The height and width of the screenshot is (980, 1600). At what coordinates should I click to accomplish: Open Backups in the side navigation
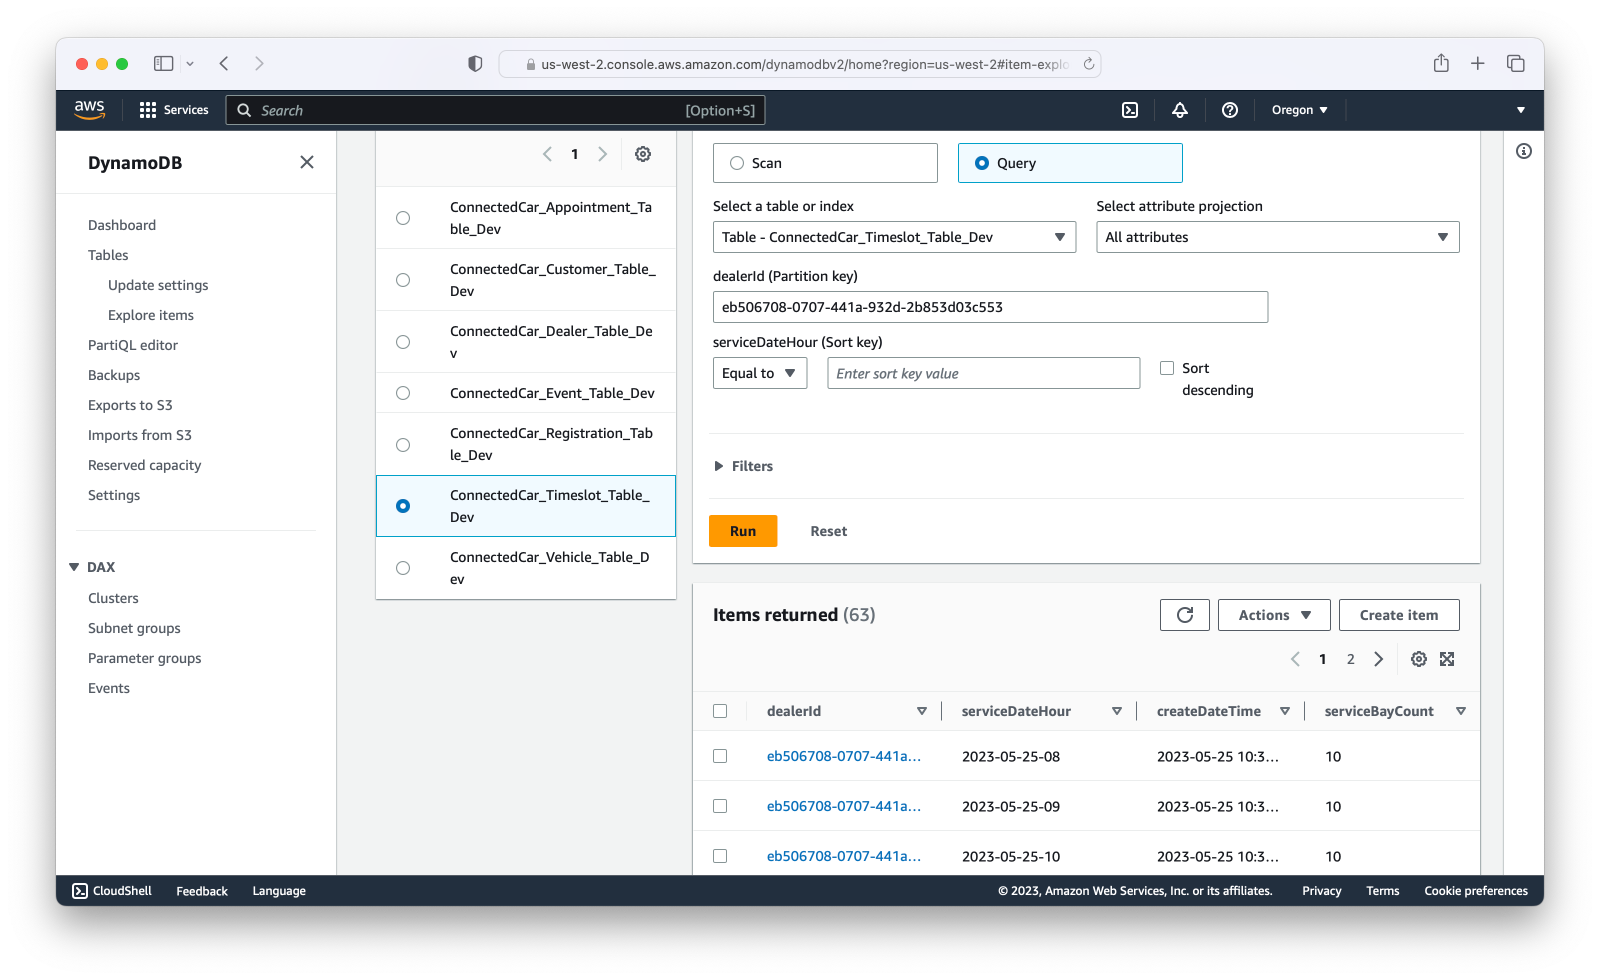point(114,375)
